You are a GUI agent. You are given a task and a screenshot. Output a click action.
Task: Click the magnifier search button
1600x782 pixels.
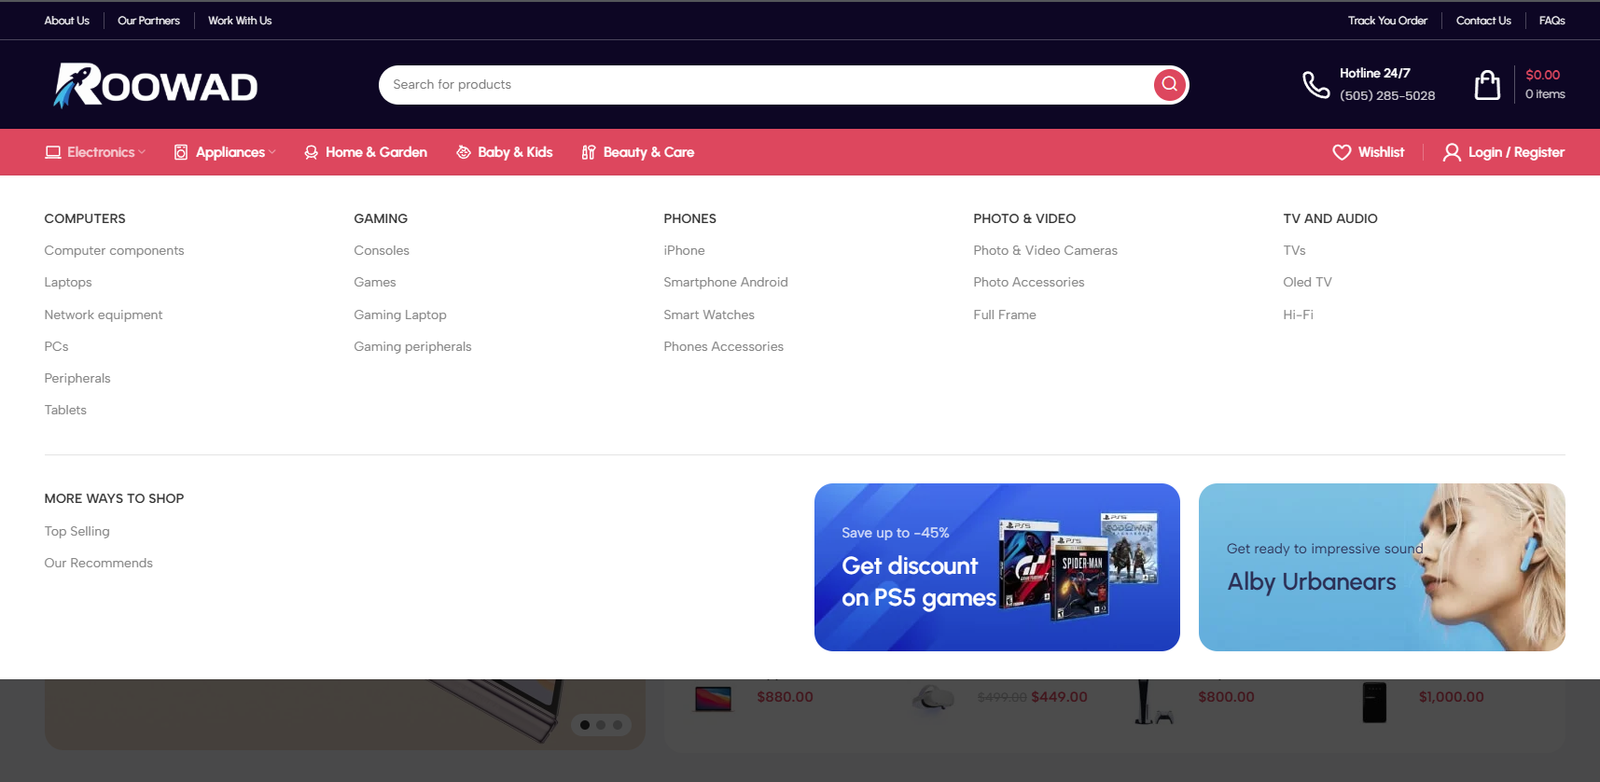[1169, 85]
